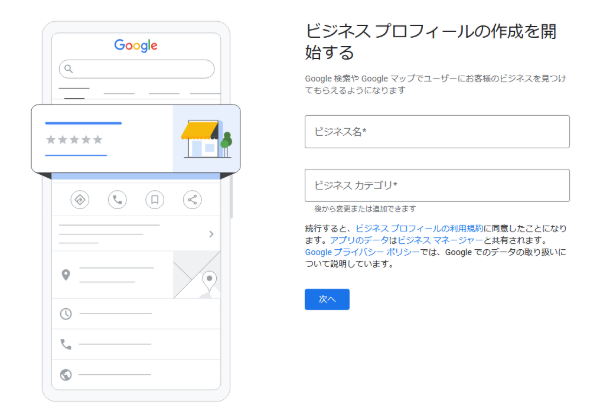Screen dimensions: 594x408
Task: Click the chevron arrow in phone mockup
Action: point(211,234)
